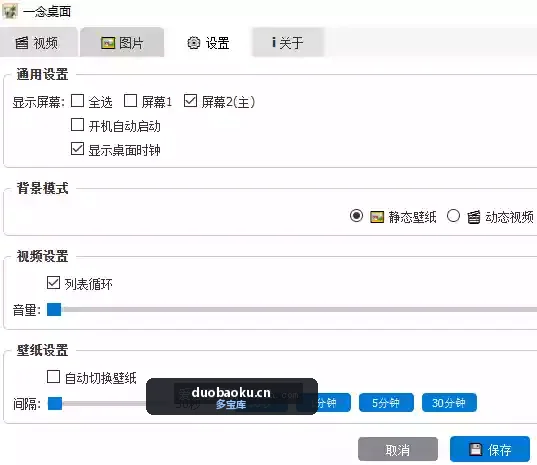Screen dimensions: 537x465
Task: Click the 显示屏幕: label
Action: tap(39, 102)
